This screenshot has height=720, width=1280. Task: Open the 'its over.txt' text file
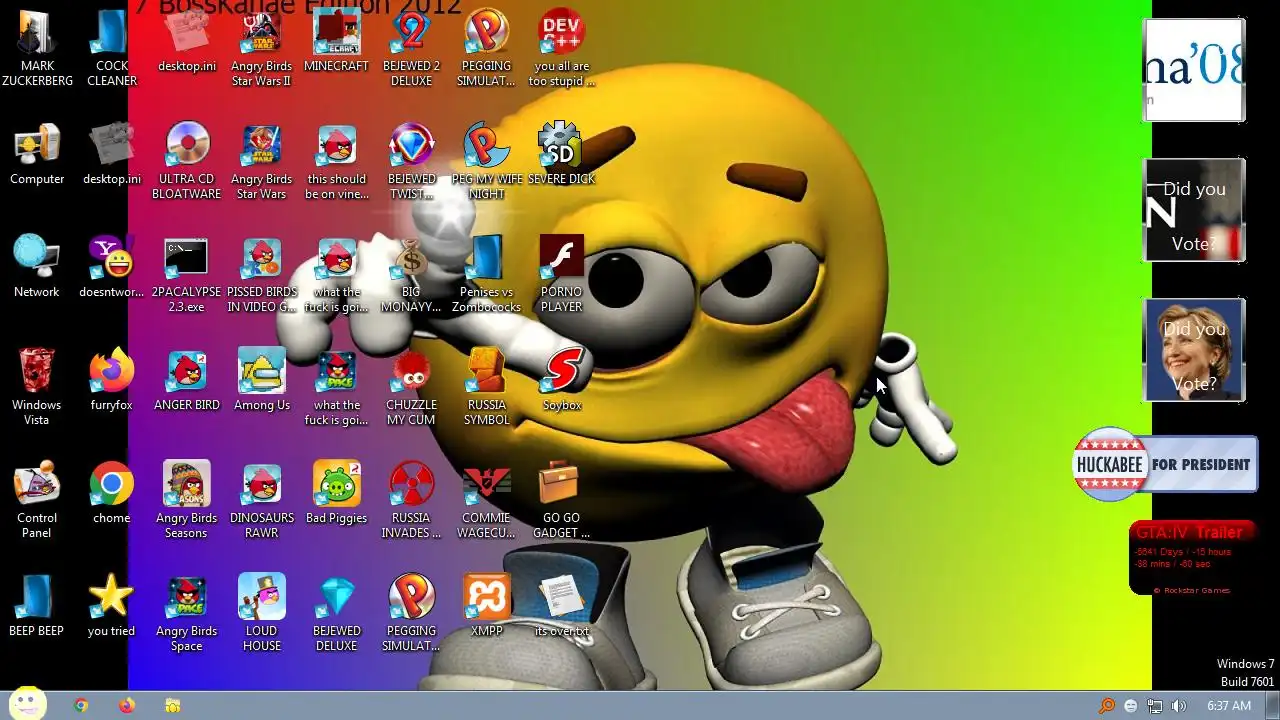562,606
